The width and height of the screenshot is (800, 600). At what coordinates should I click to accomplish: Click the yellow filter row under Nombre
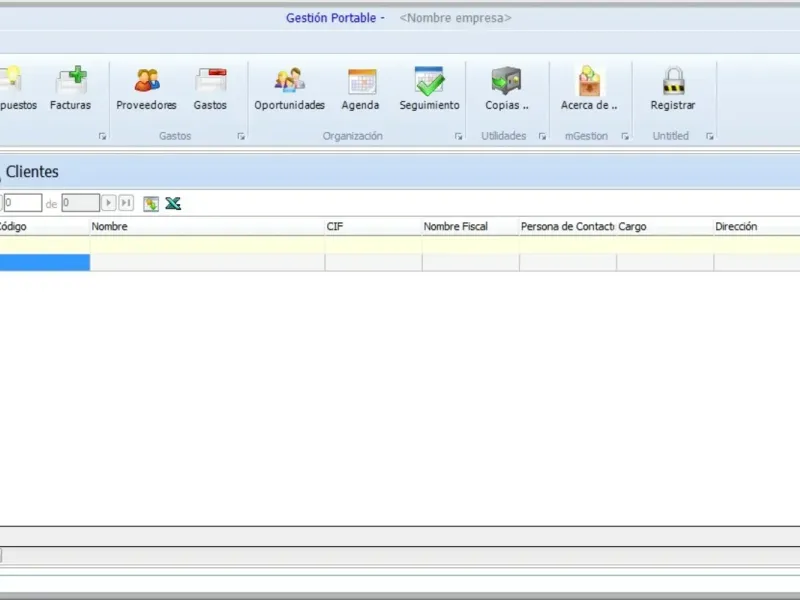pyautogui.click(x=207, y=245)
